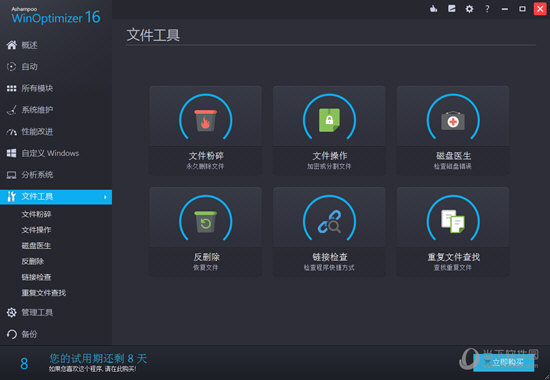The width and height of the screenshot is (550, 380).
Task: Maximize the WinOptimizer window
Action: click(x=522, y=9)
